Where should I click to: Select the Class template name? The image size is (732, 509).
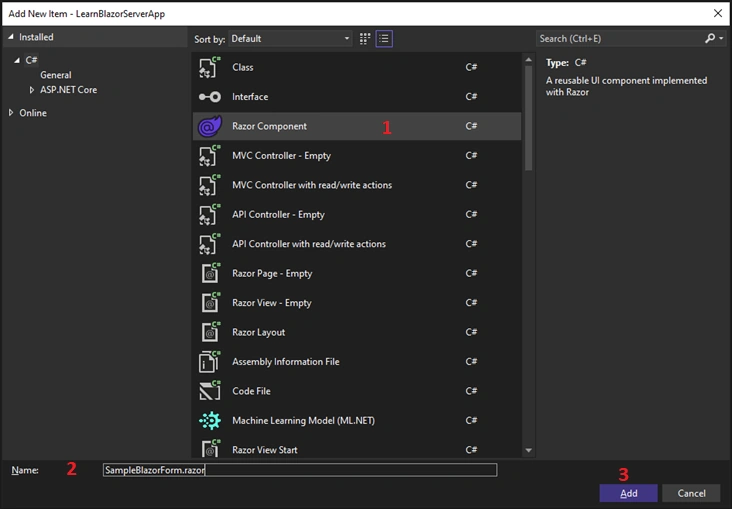click(243, 67)
